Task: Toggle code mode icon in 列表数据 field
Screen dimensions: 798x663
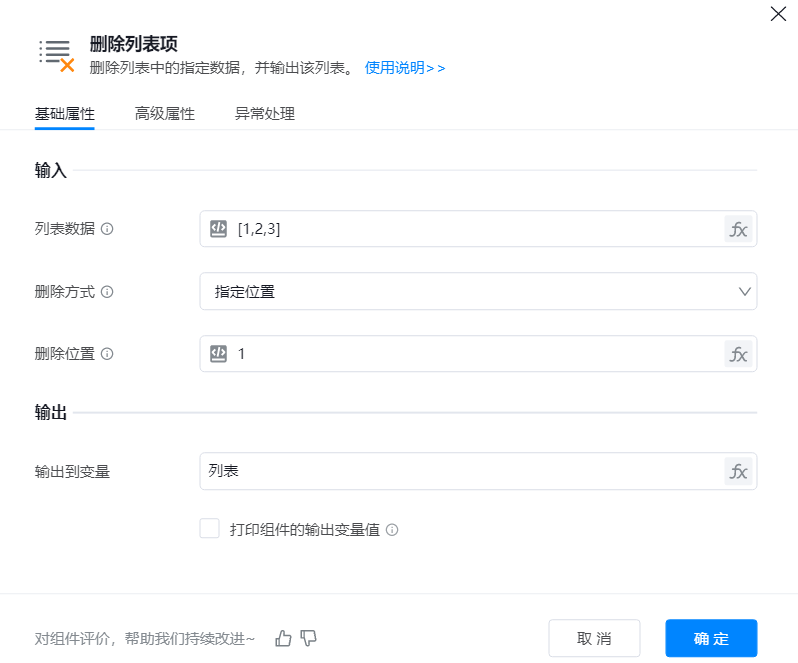Action: [x=219, y=229]
